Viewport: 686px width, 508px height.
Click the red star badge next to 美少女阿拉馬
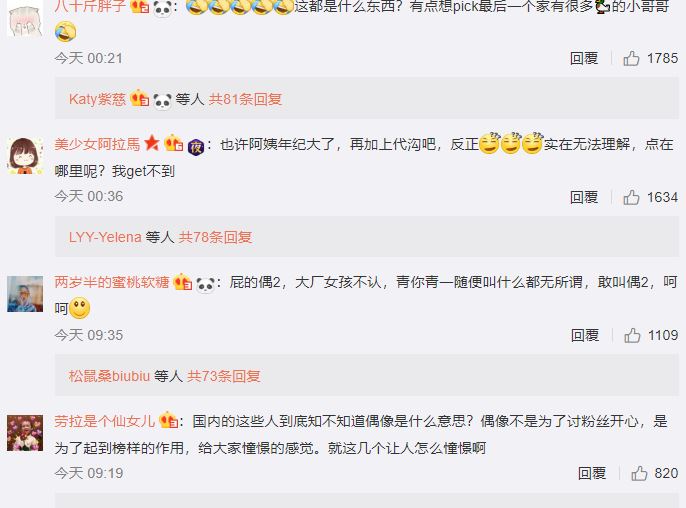pyautogui.click(x=152, y=143)
